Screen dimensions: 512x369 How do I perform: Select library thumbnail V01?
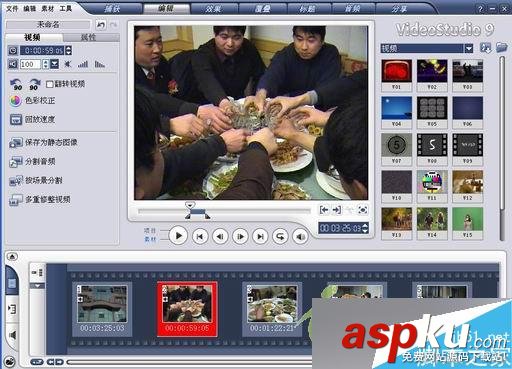[396, 75]
